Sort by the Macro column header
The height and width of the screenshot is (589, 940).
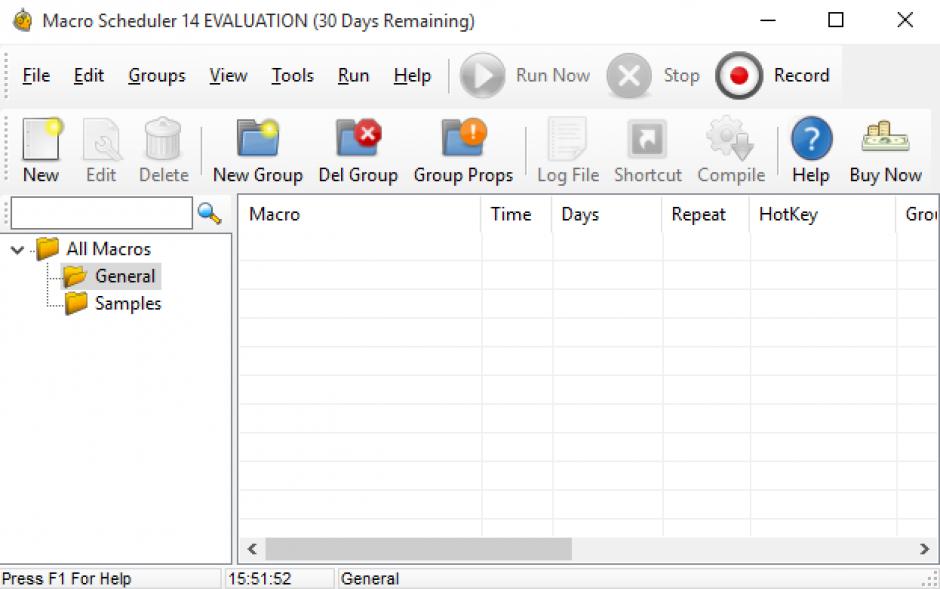click(360, 214)
